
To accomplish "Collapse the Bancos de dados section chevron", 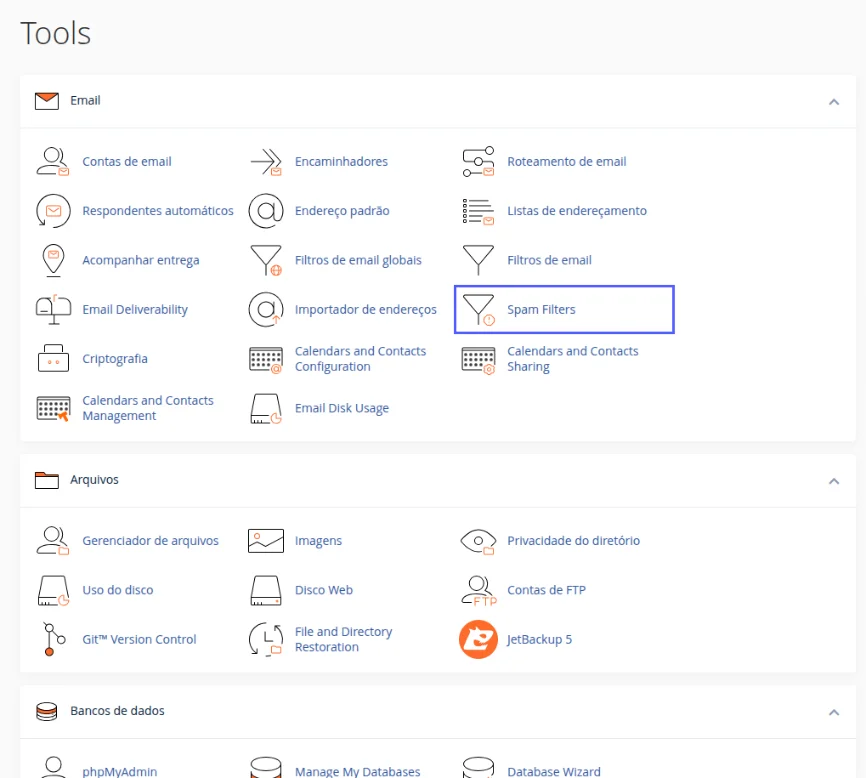I will pyautogui.click(x=834, y=712).
